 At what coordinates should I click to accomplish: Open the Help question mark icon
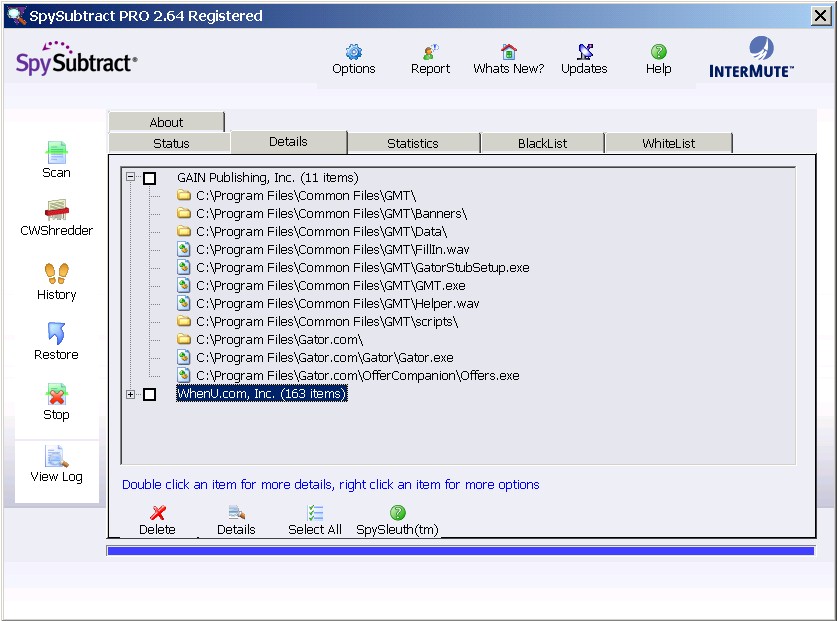658,52
